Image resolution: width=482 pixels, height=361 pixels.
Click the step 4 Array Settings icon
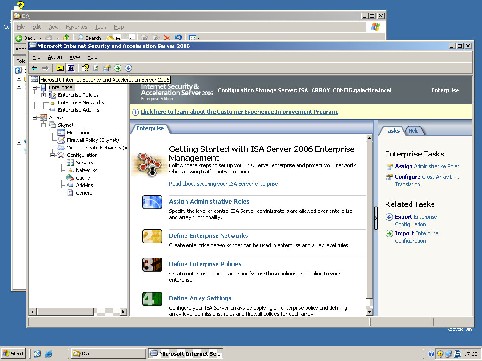pyautogui.click(x=152, y=299)
